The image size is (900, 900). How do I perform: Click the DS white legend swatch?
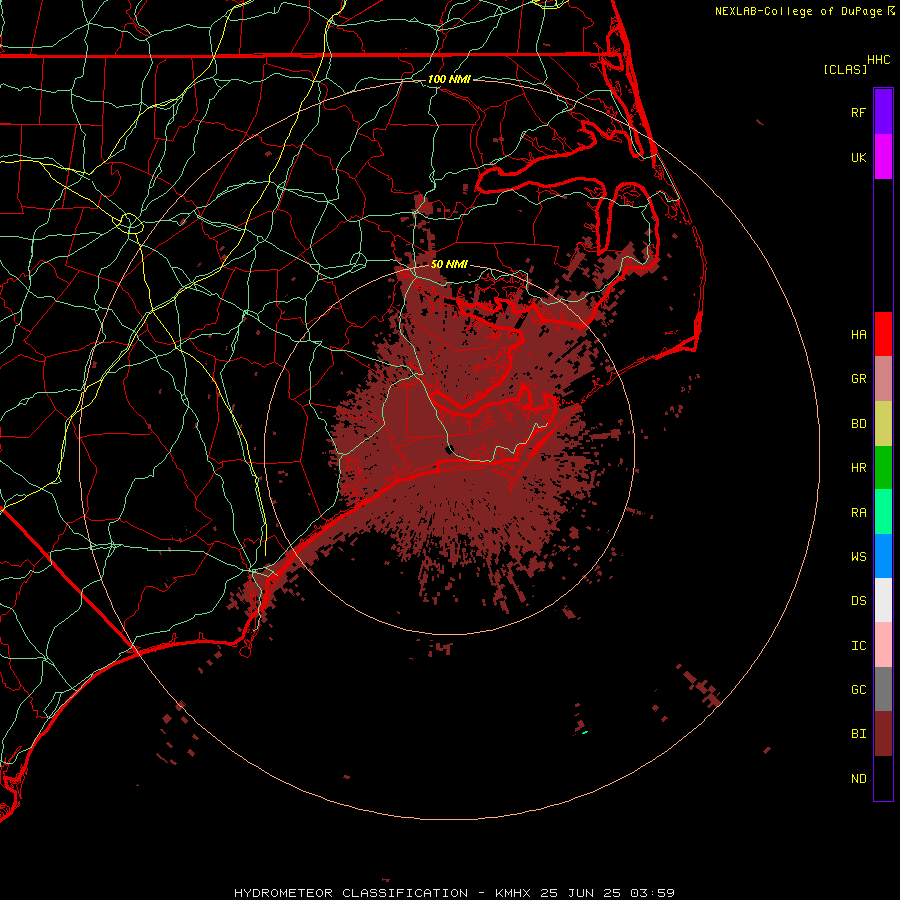point(883,600)
